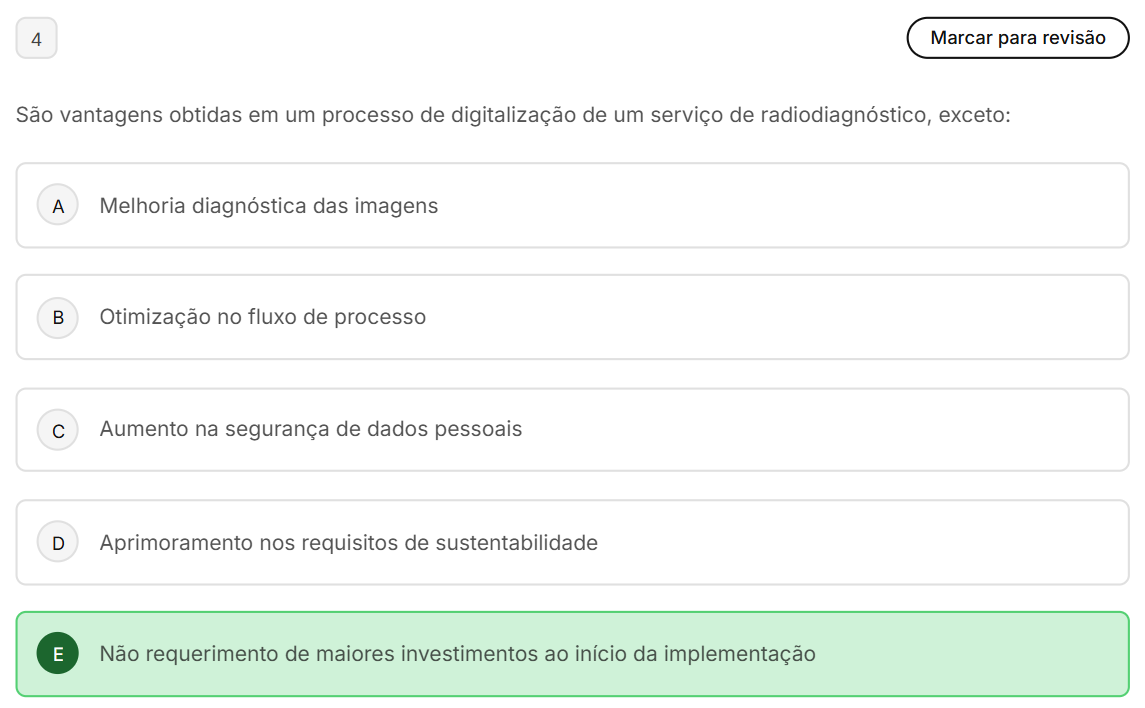Screen dimensions: 1145x708
Task: Click the question number 4 badge
Action: point(37,40)
